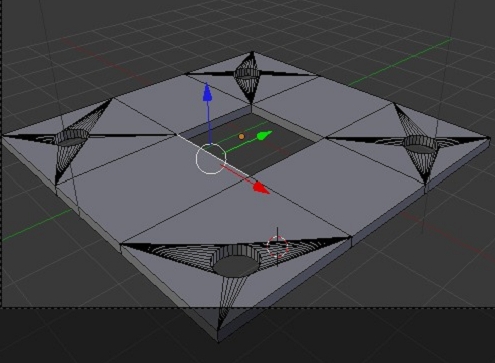Click the white circle at the gizmo center
495x363 pixels.
coord(211,159)
